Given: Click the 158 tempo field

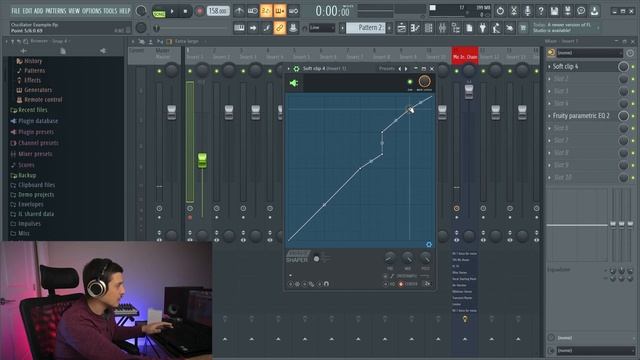Looking at the screenshot, I should point(218,11).
